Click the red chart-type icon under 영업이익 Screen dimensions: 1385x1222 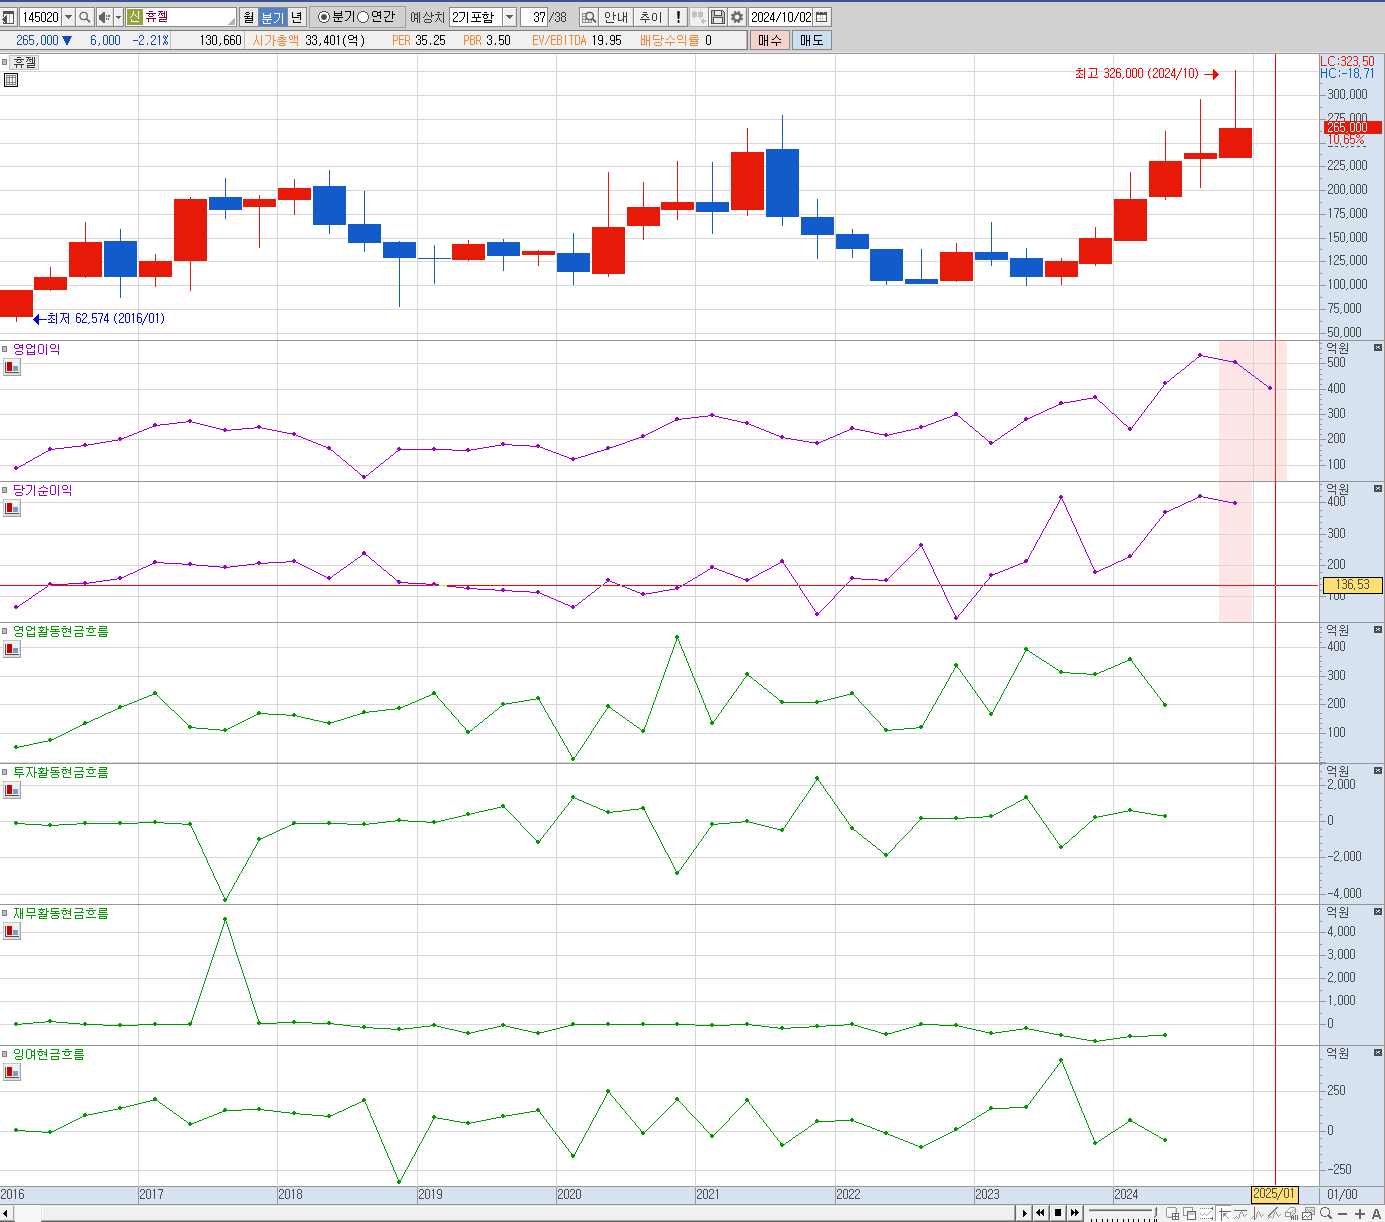coord(12,367)
